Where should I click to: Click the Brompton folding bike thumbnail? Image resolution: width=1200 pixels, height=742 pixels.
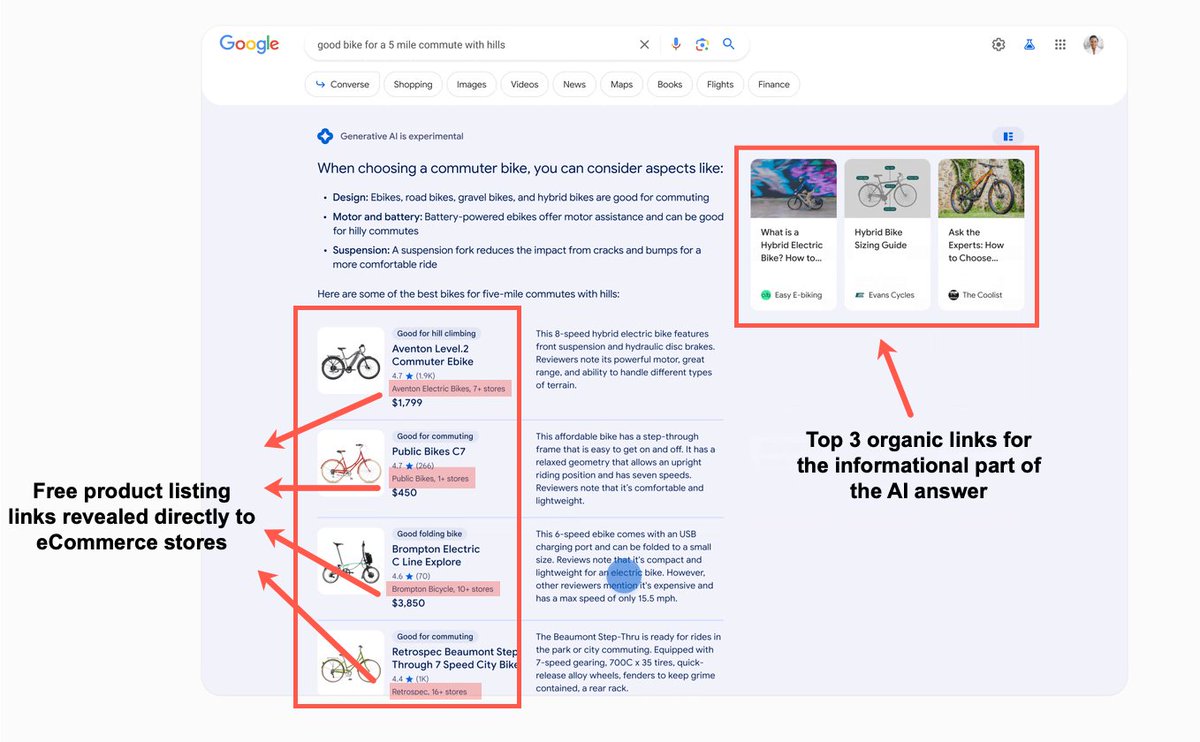click(351, 562)
